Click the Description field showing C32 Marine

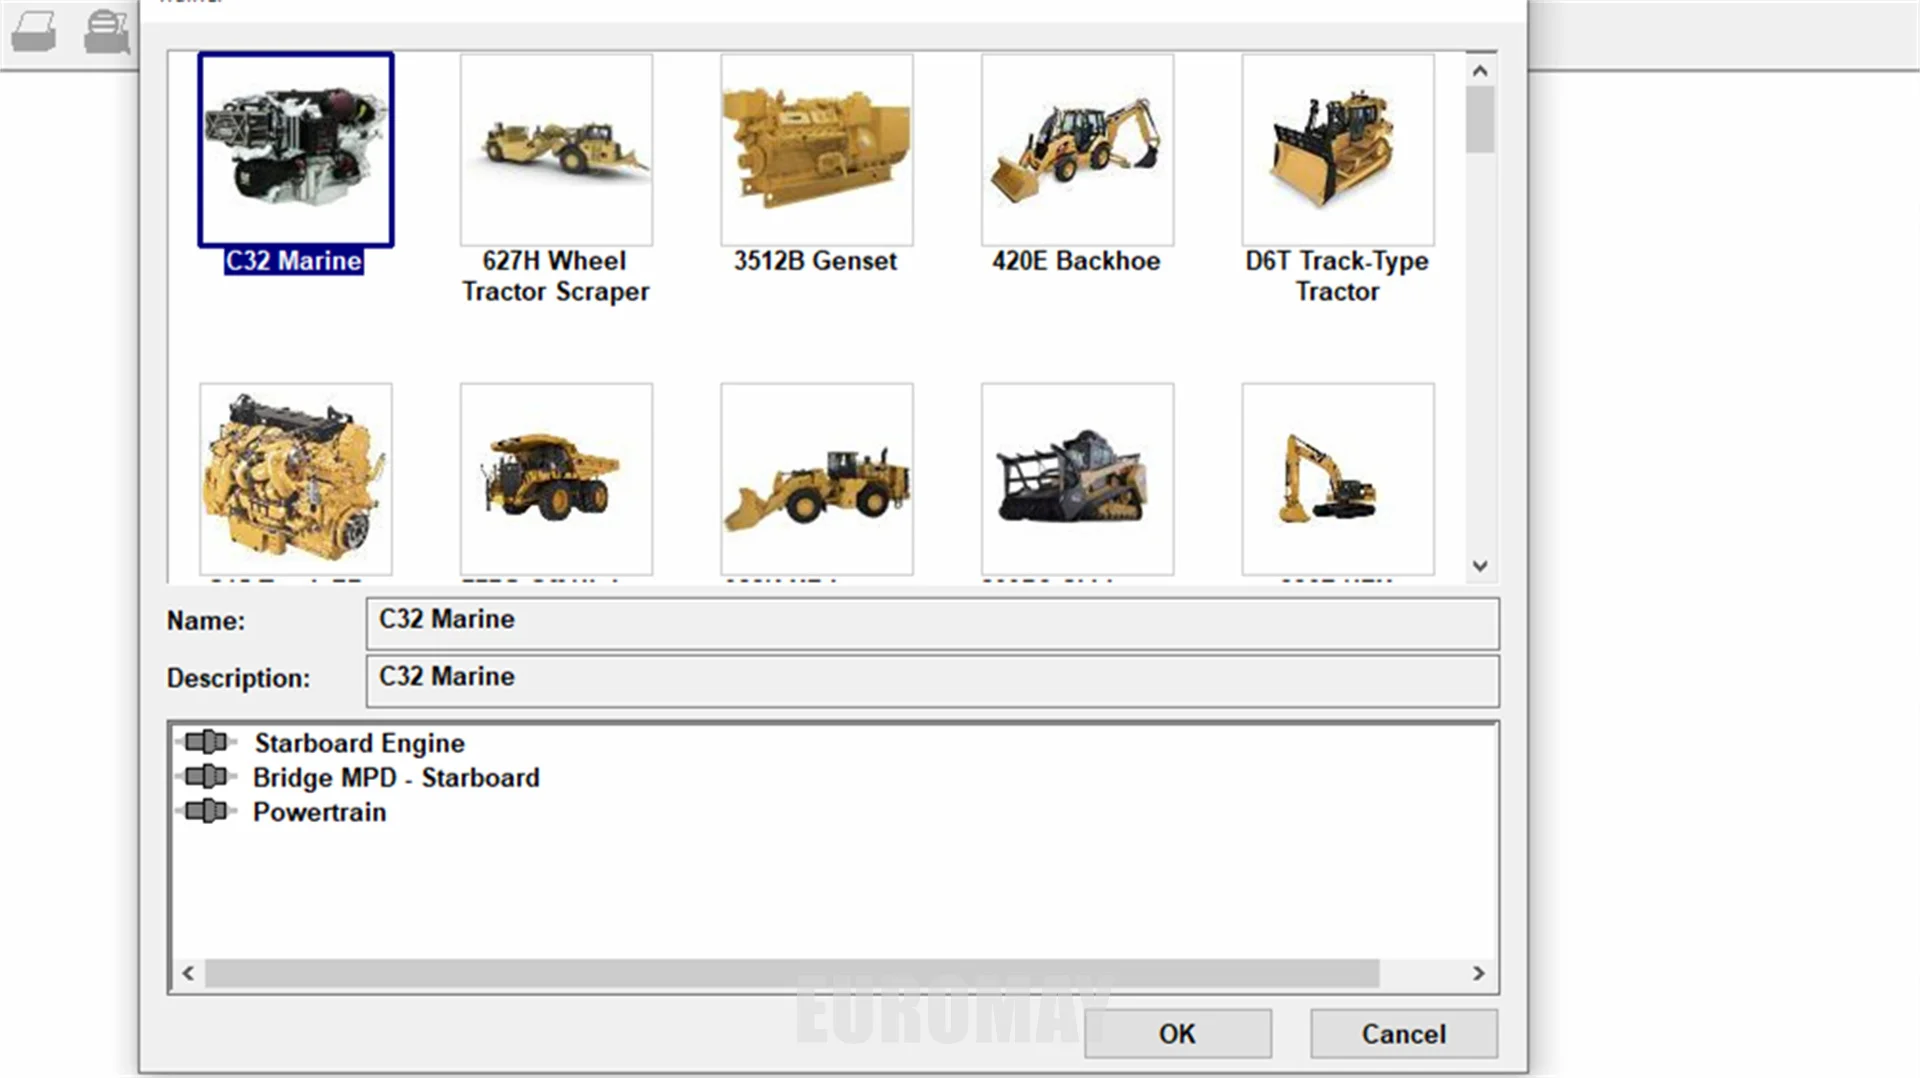click(x=933, y=680)
